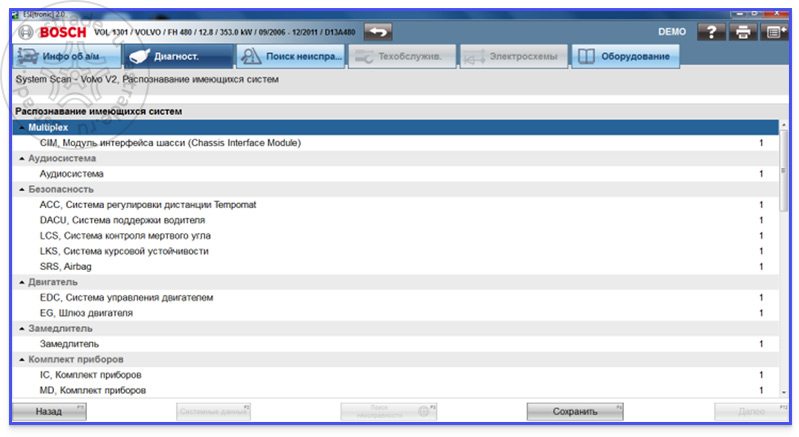The width and height of the screenshot is (799, 437).
Task: Select the Диагност. tab
Action: coord(178,56)
